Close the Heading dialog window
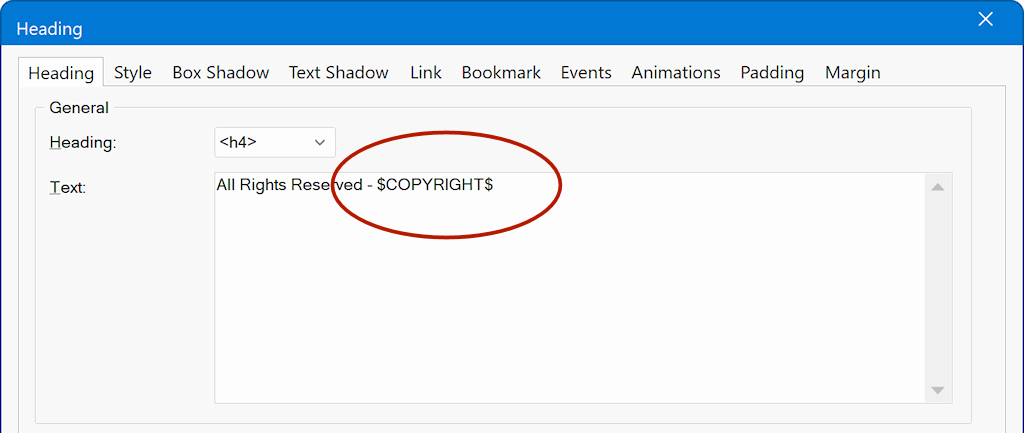Screen dimensions: 1024x433 [x=985, y=19]
